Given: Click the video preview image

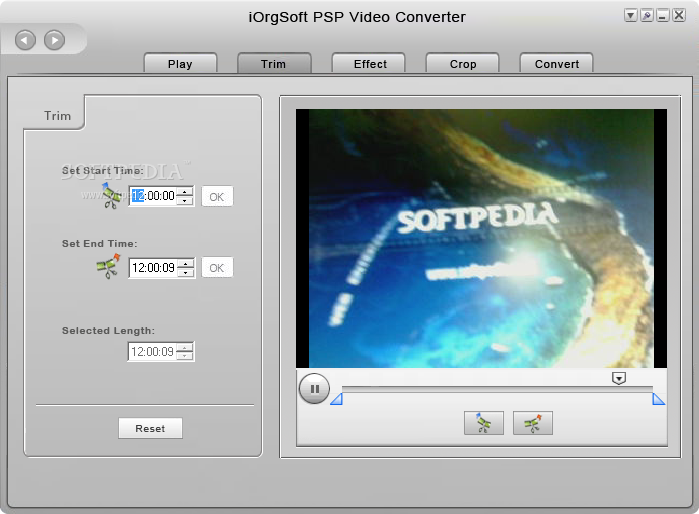Looking at the screenshot, I should tap(481, 238).
